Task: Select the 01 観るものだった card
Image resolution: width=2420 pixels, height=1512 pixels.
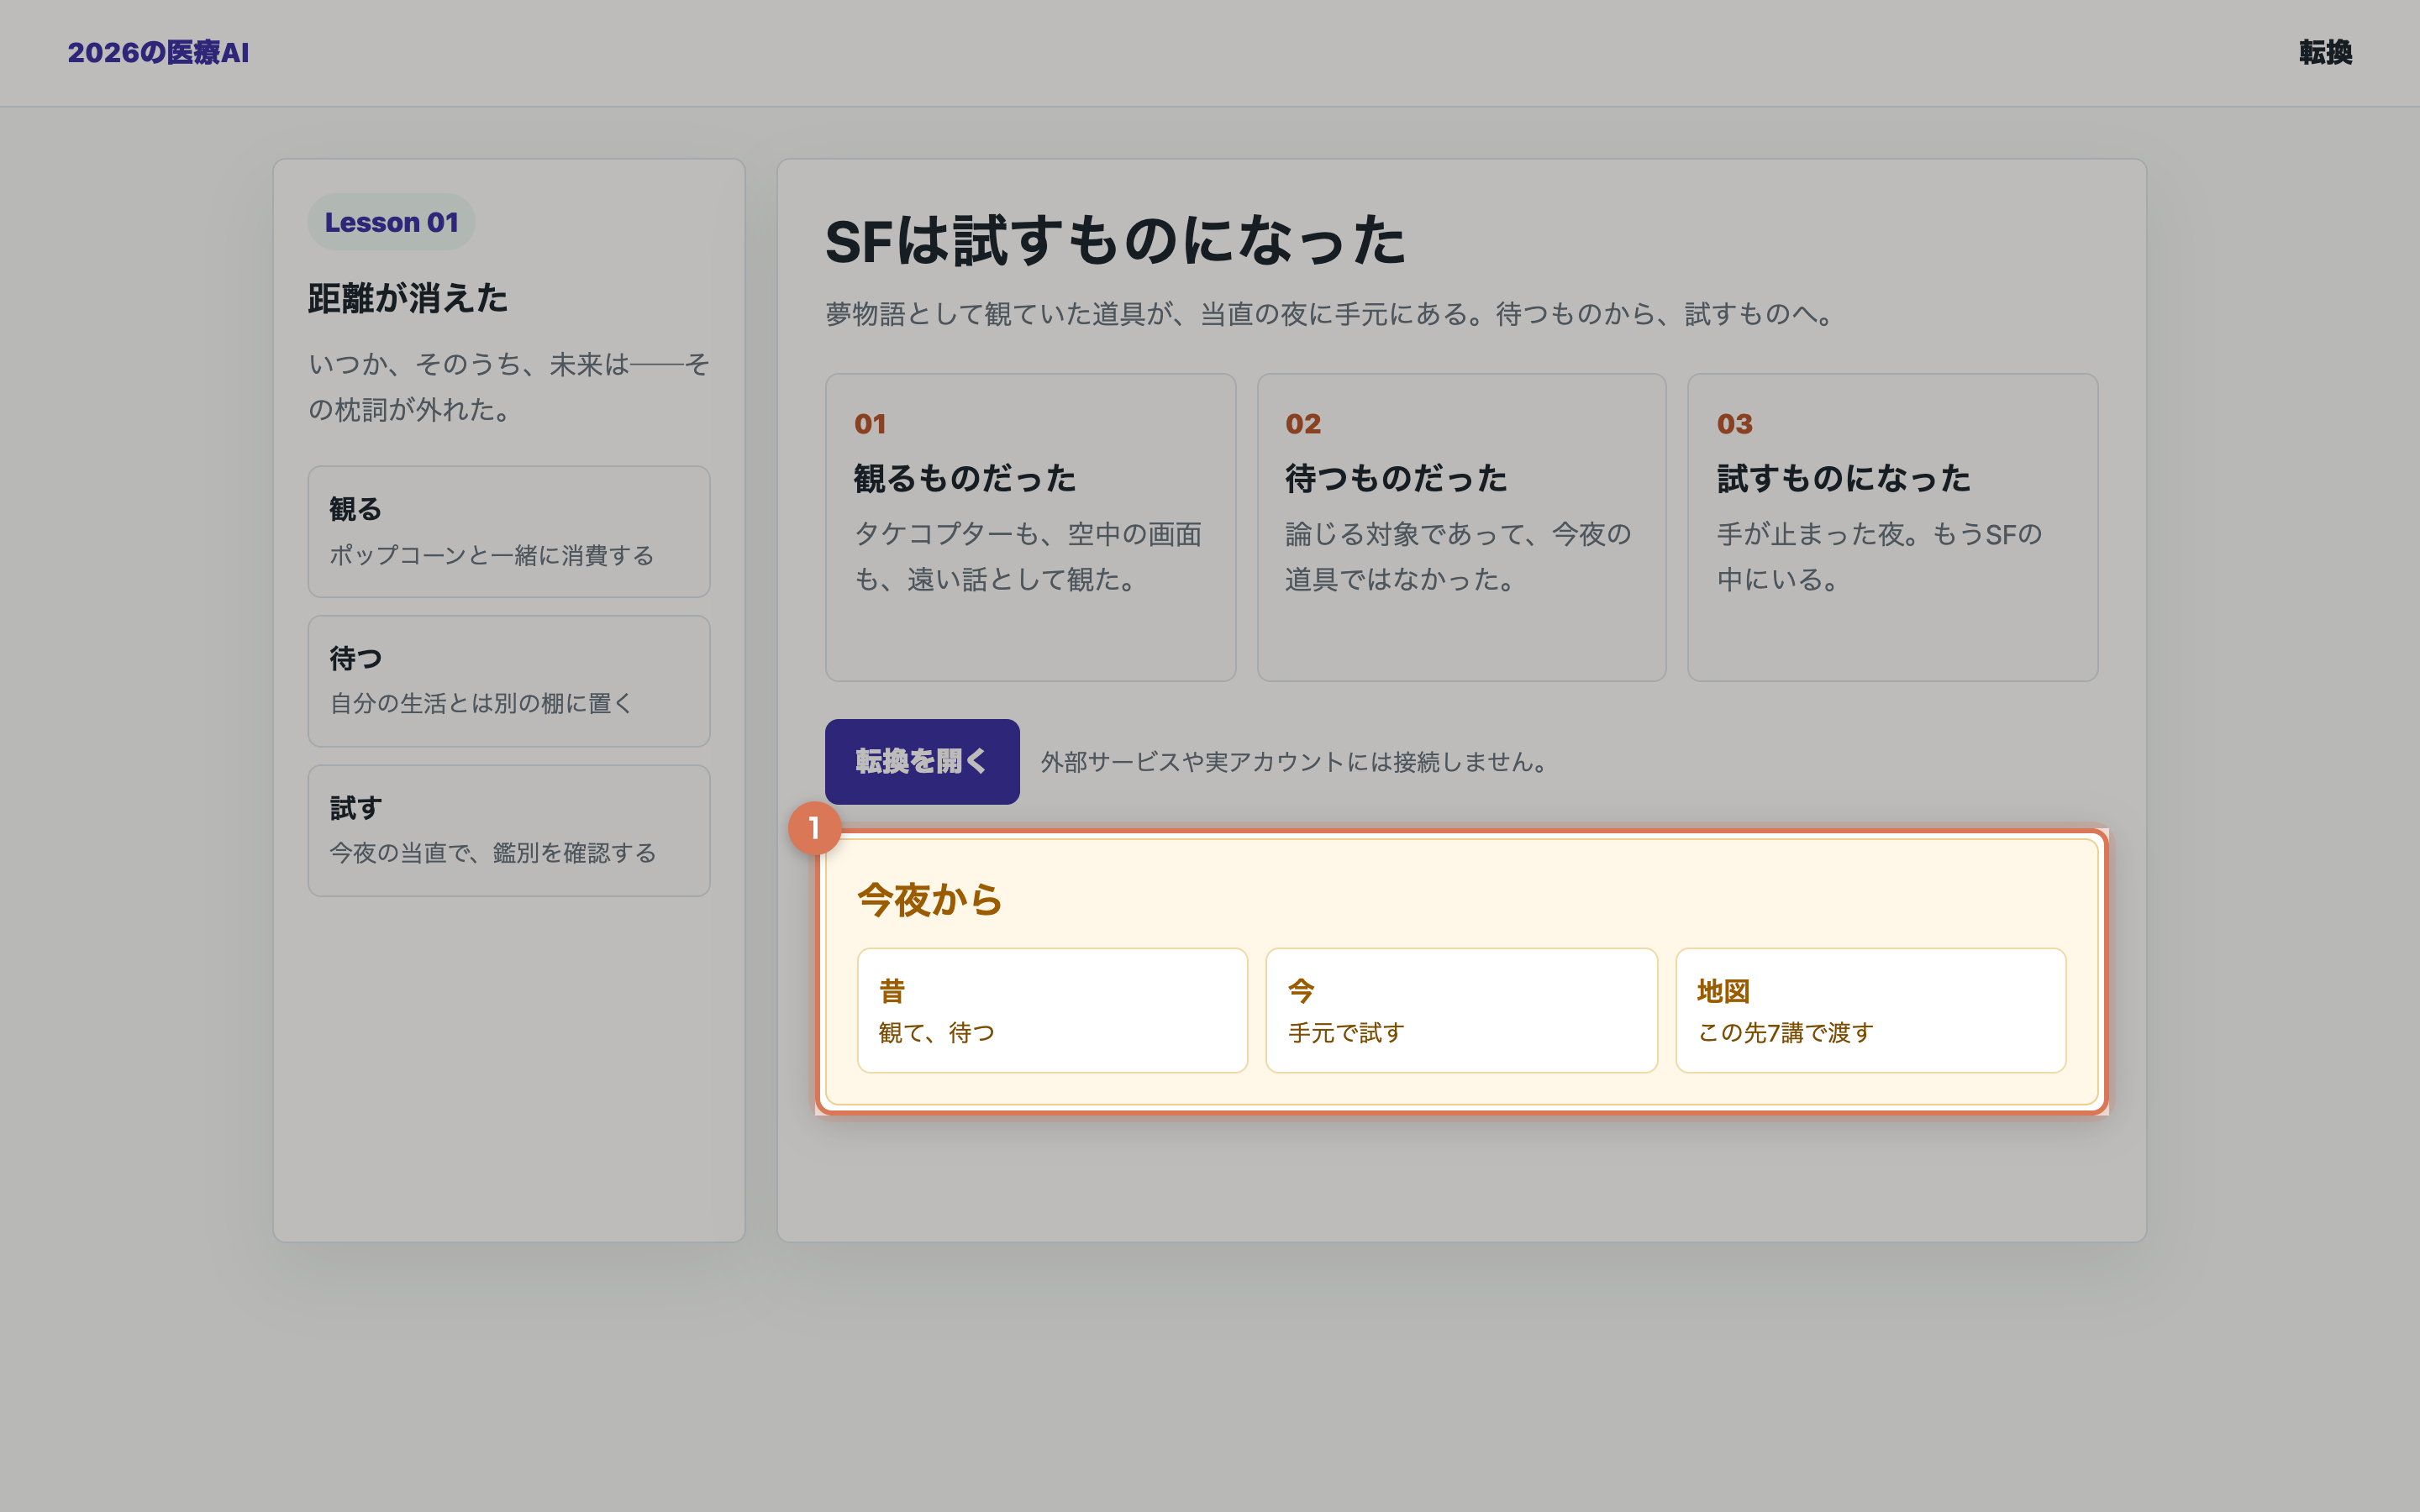Action: coord(1030,528)
